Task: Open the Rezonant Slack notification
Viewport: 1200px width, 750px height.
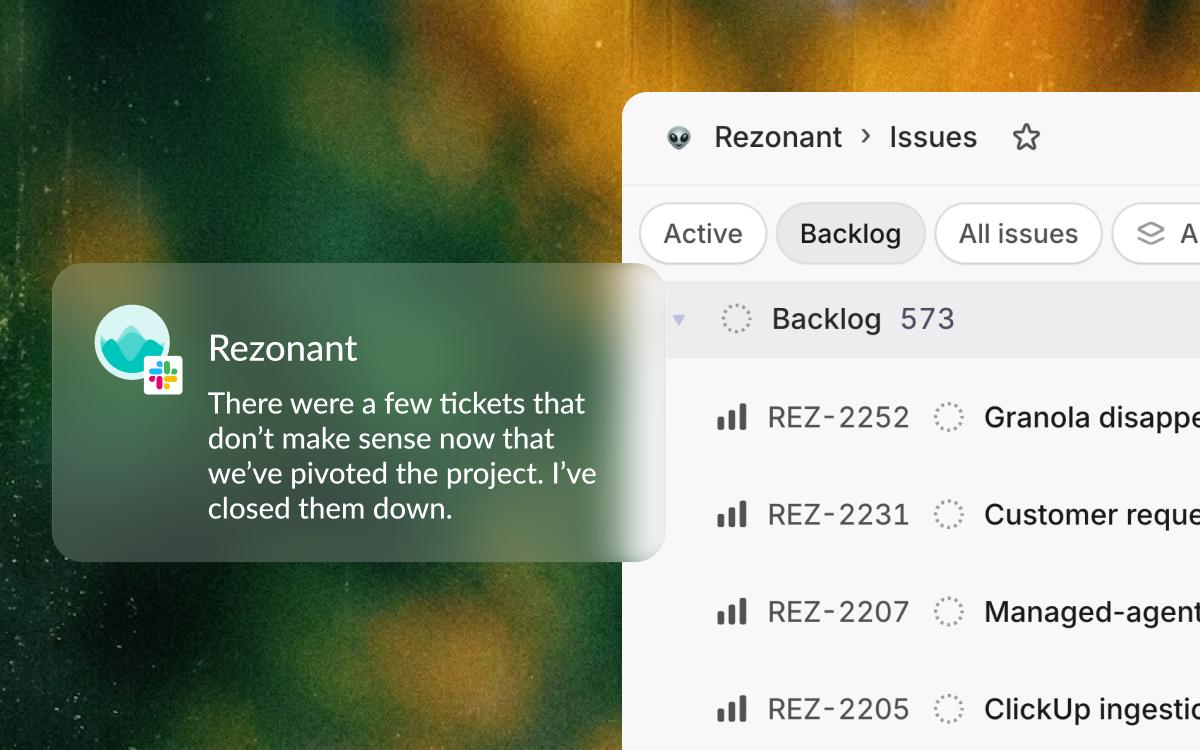Action: tap(358, 413)
